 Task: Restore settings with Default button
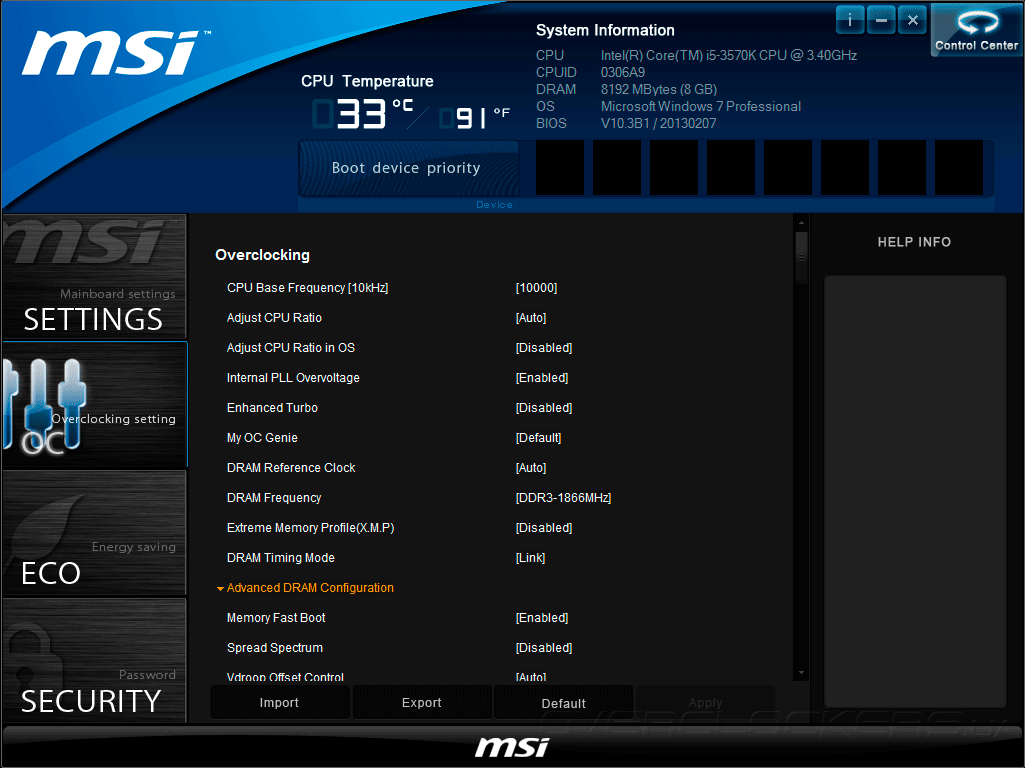[563, 703]
